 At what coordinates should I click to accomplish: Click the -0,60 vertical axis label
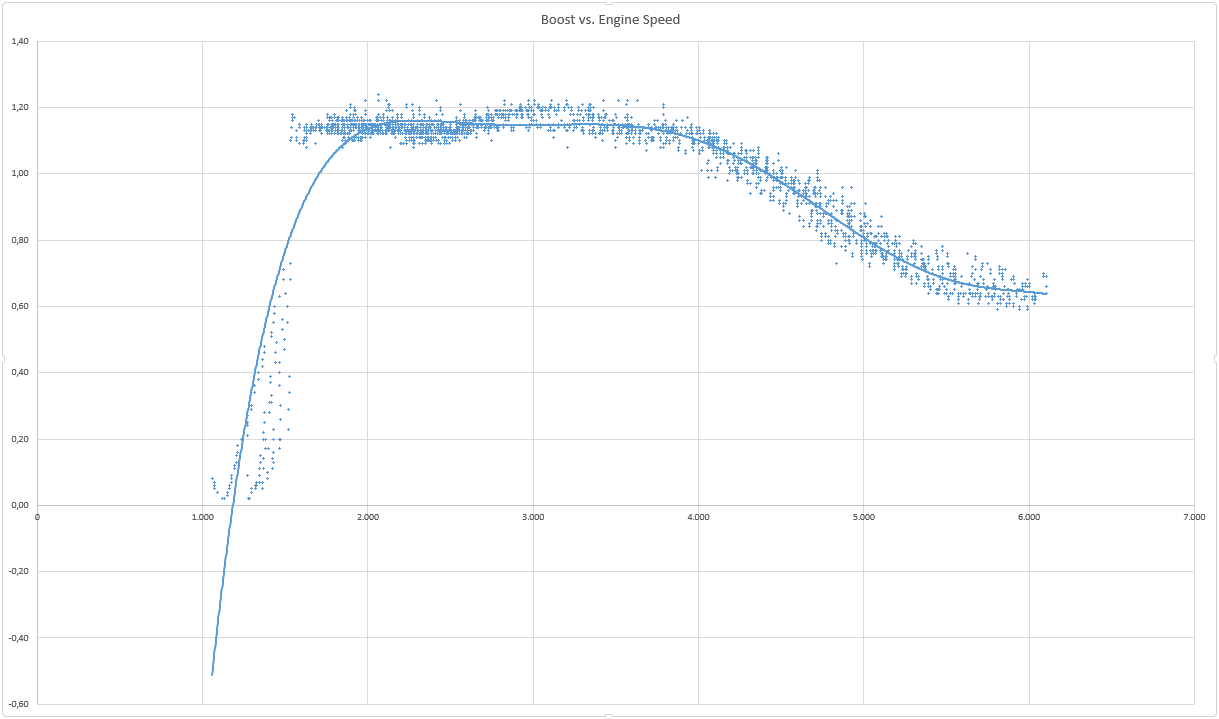[x=18, y=704]
